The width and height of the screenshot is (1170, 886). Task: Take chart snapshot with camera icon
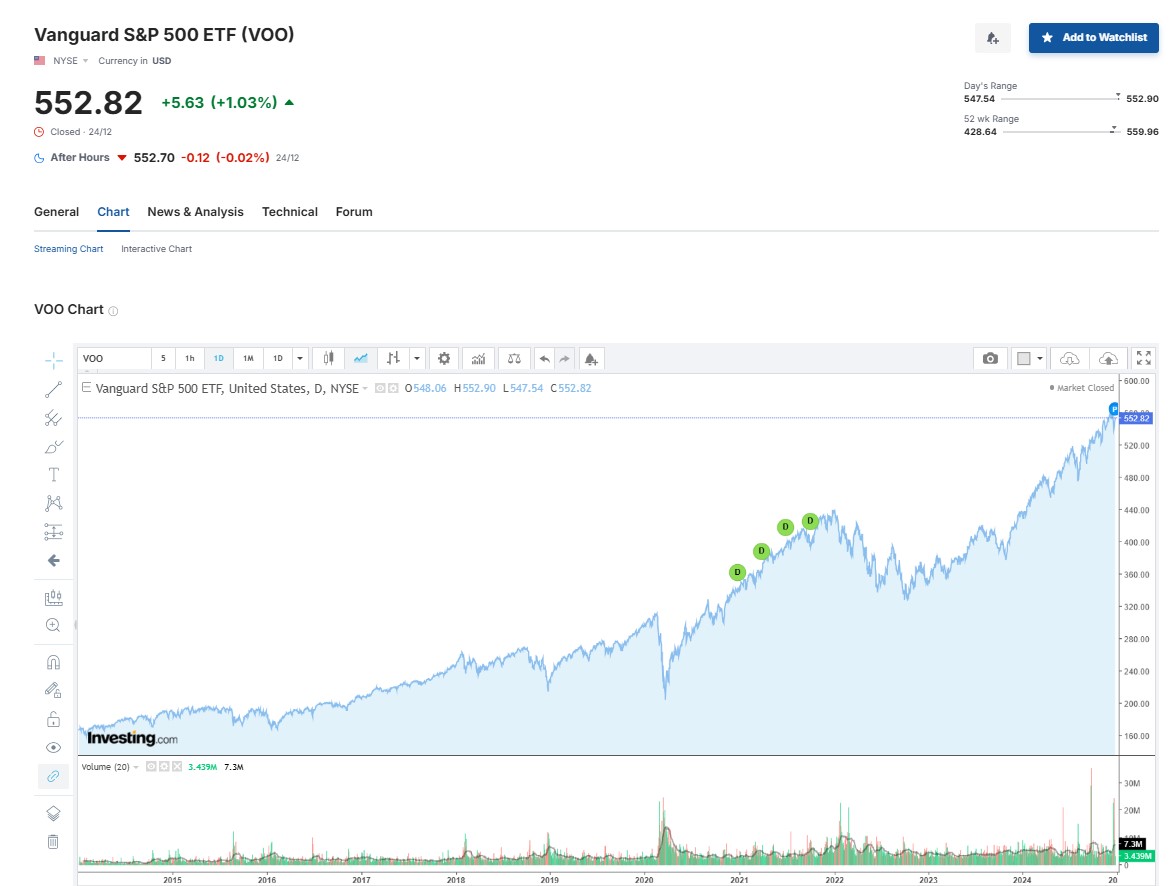990,358
